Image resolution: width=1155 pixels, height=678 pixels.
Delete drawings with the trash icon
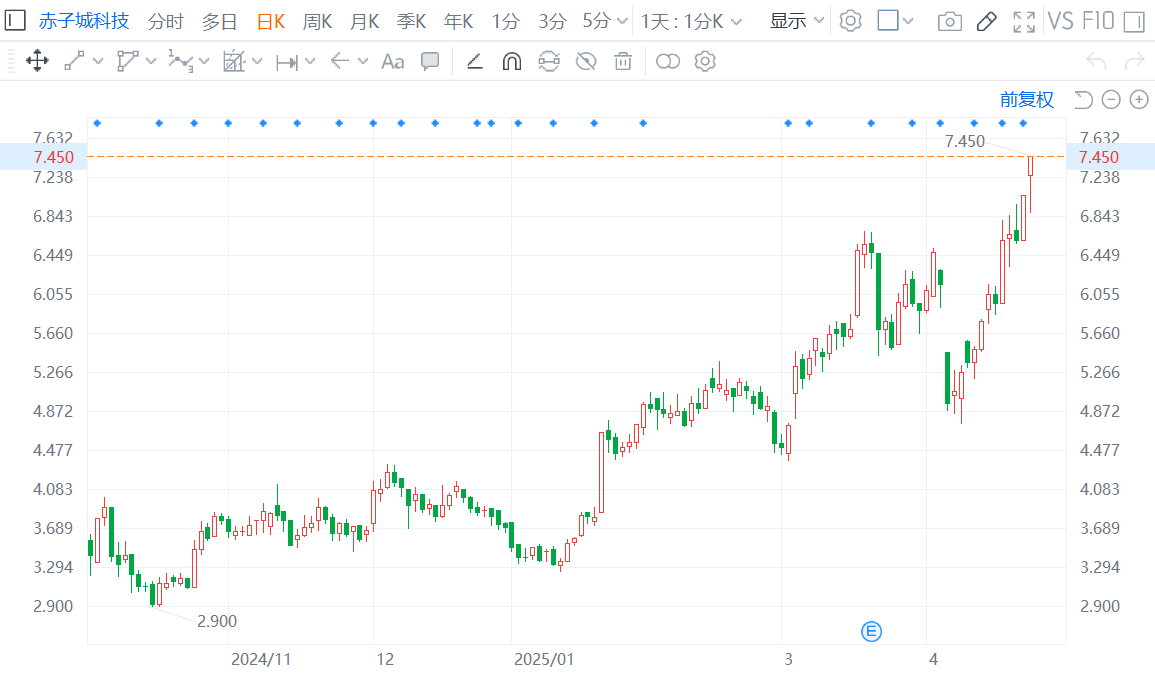pyautogui.click(x=623, y=61)
